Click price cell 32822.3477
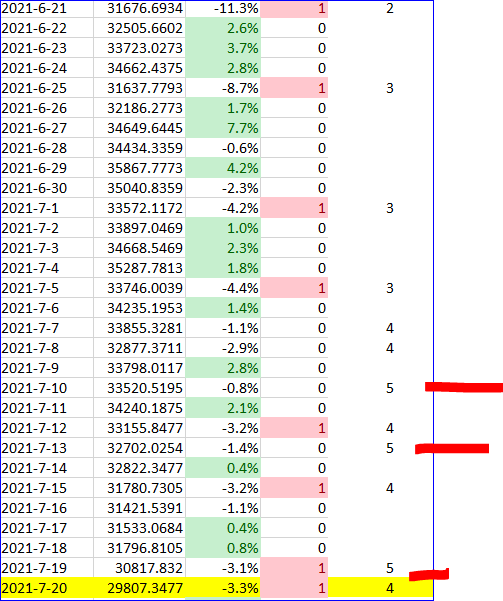 click(x=139, y=468)
